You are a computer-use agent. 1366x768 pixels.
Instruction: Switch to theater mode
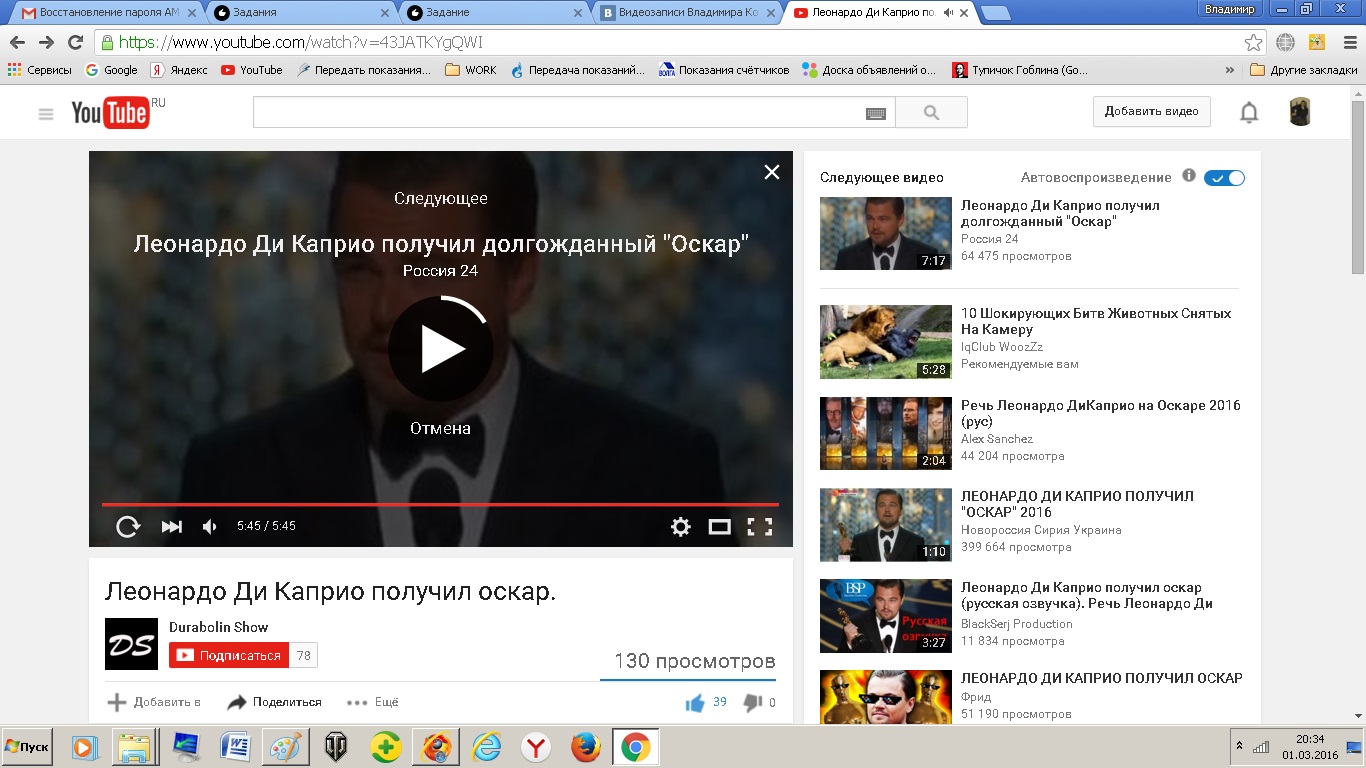tap(720, 526)
